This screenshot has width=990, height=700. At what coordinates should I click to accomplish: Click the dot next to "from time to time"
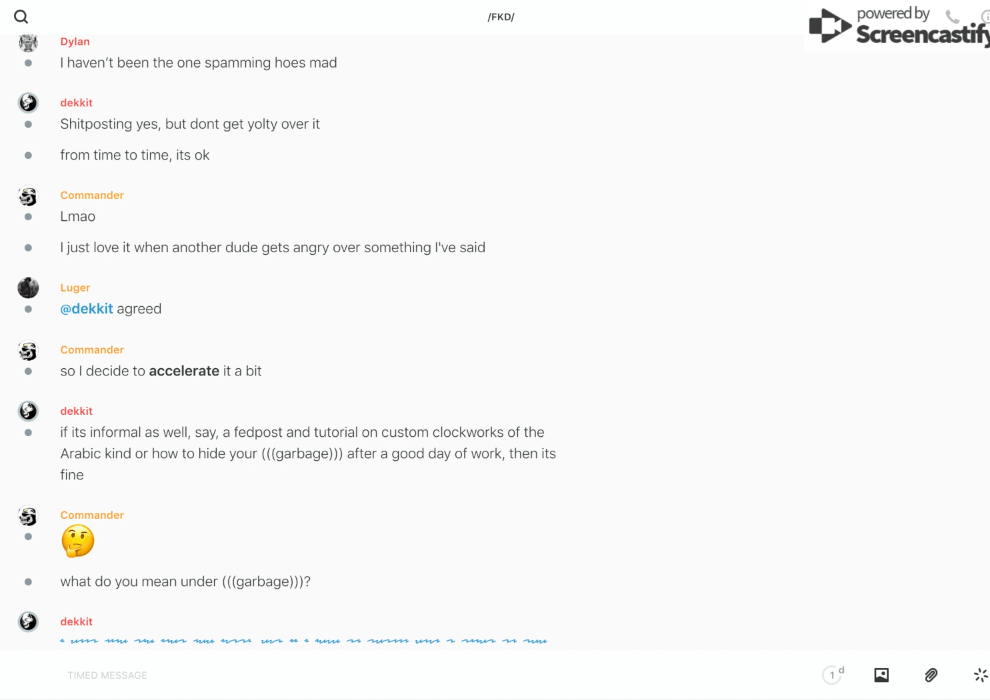point(28,155)
